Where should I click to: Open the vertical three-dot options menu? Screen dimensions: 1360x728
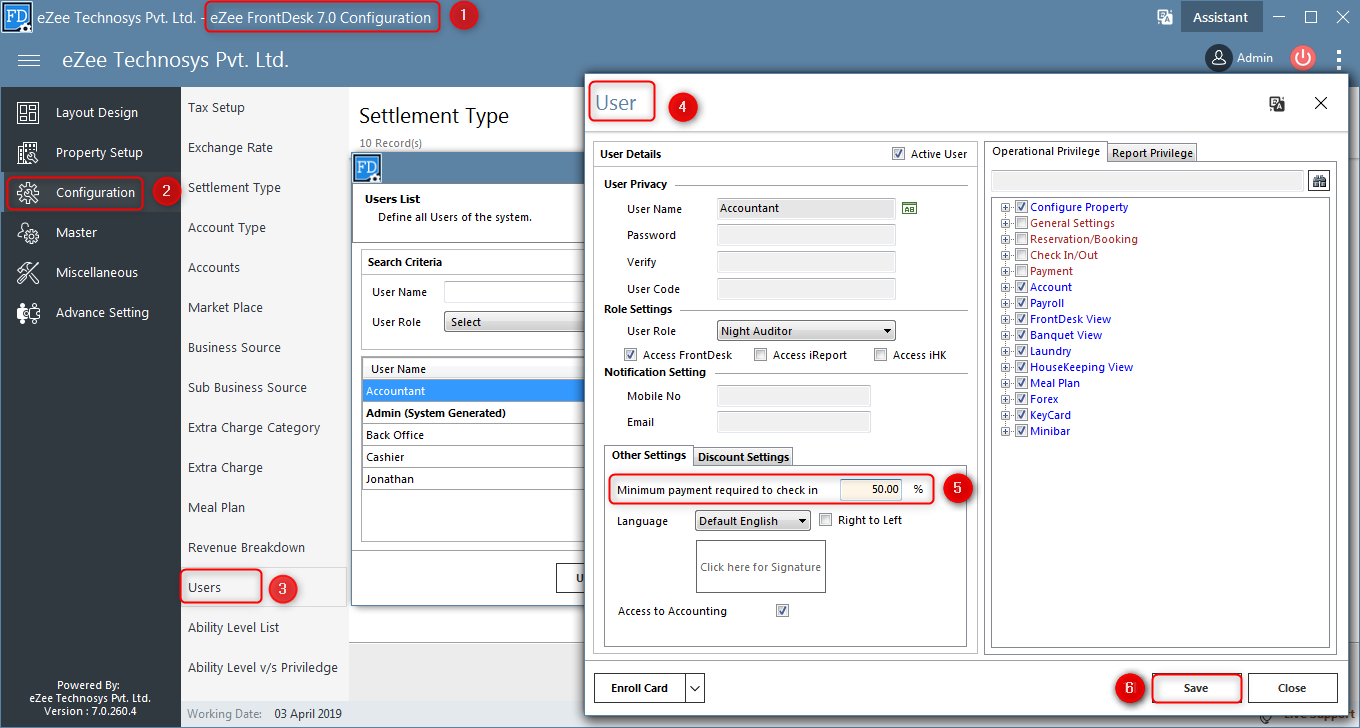(x=1338, y=59)
